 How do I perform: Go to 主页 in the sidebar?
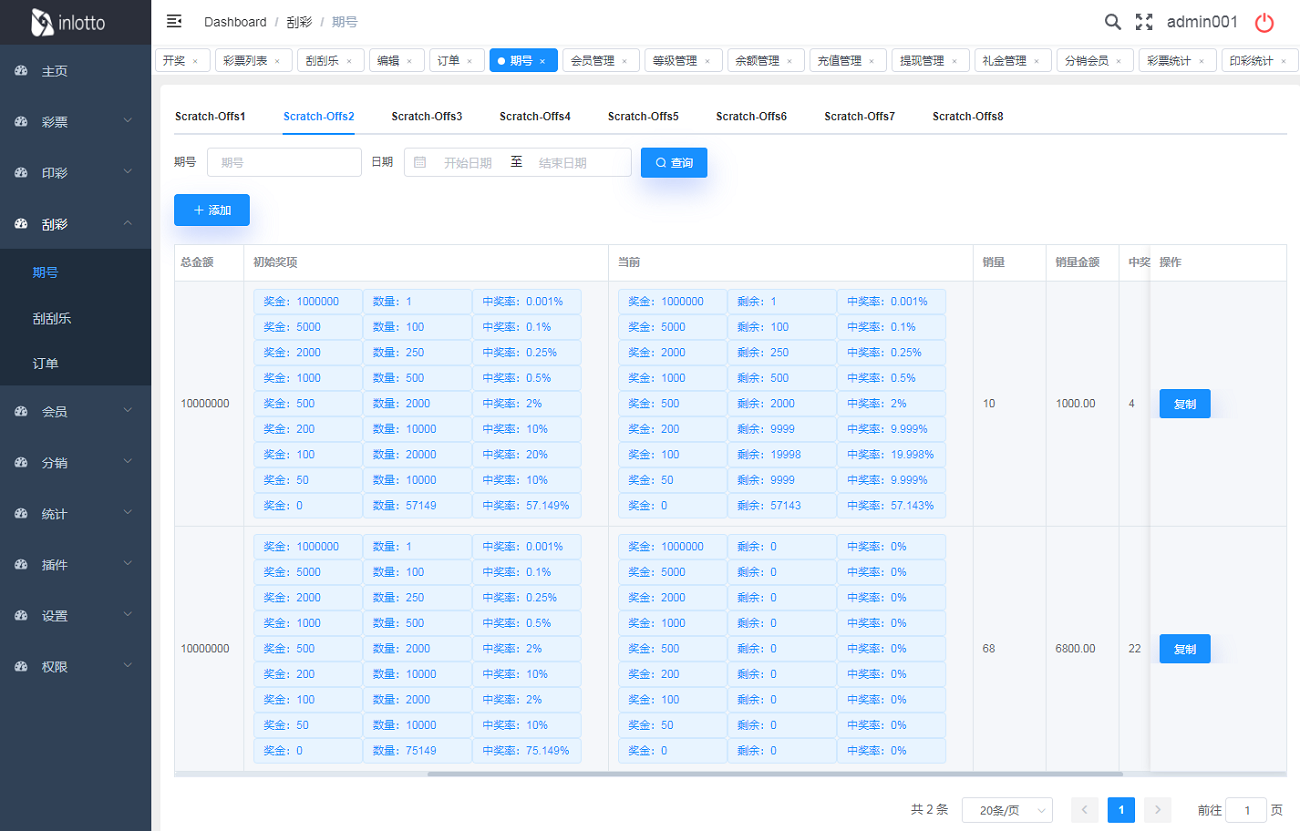[55, 72]
